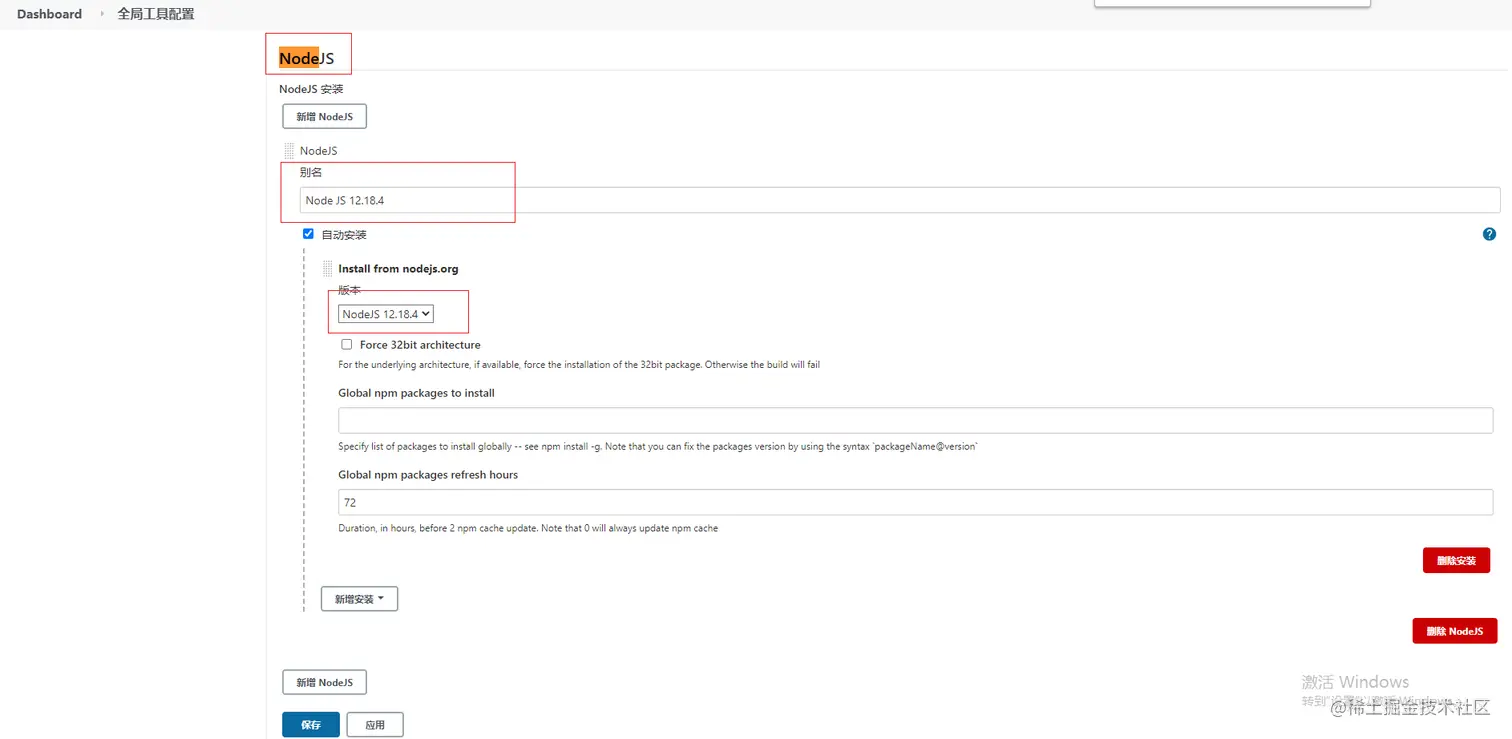Go to Dashboard breadcrumb
The width and height of the screenshot is (1512, 739).
[49, 14]
